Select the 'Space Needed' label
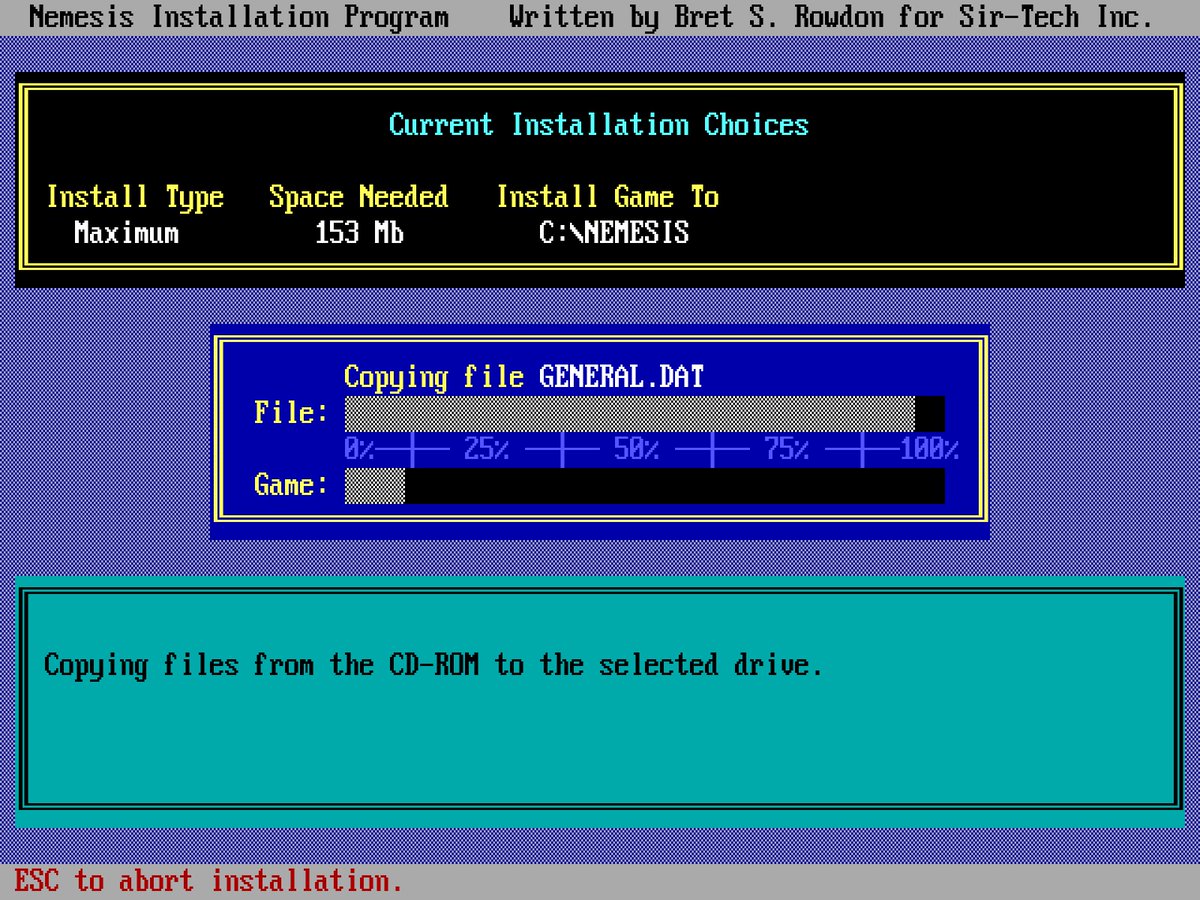Image resolution: width=1200 pixels, height=900 pixels. (x=358, y=197)
